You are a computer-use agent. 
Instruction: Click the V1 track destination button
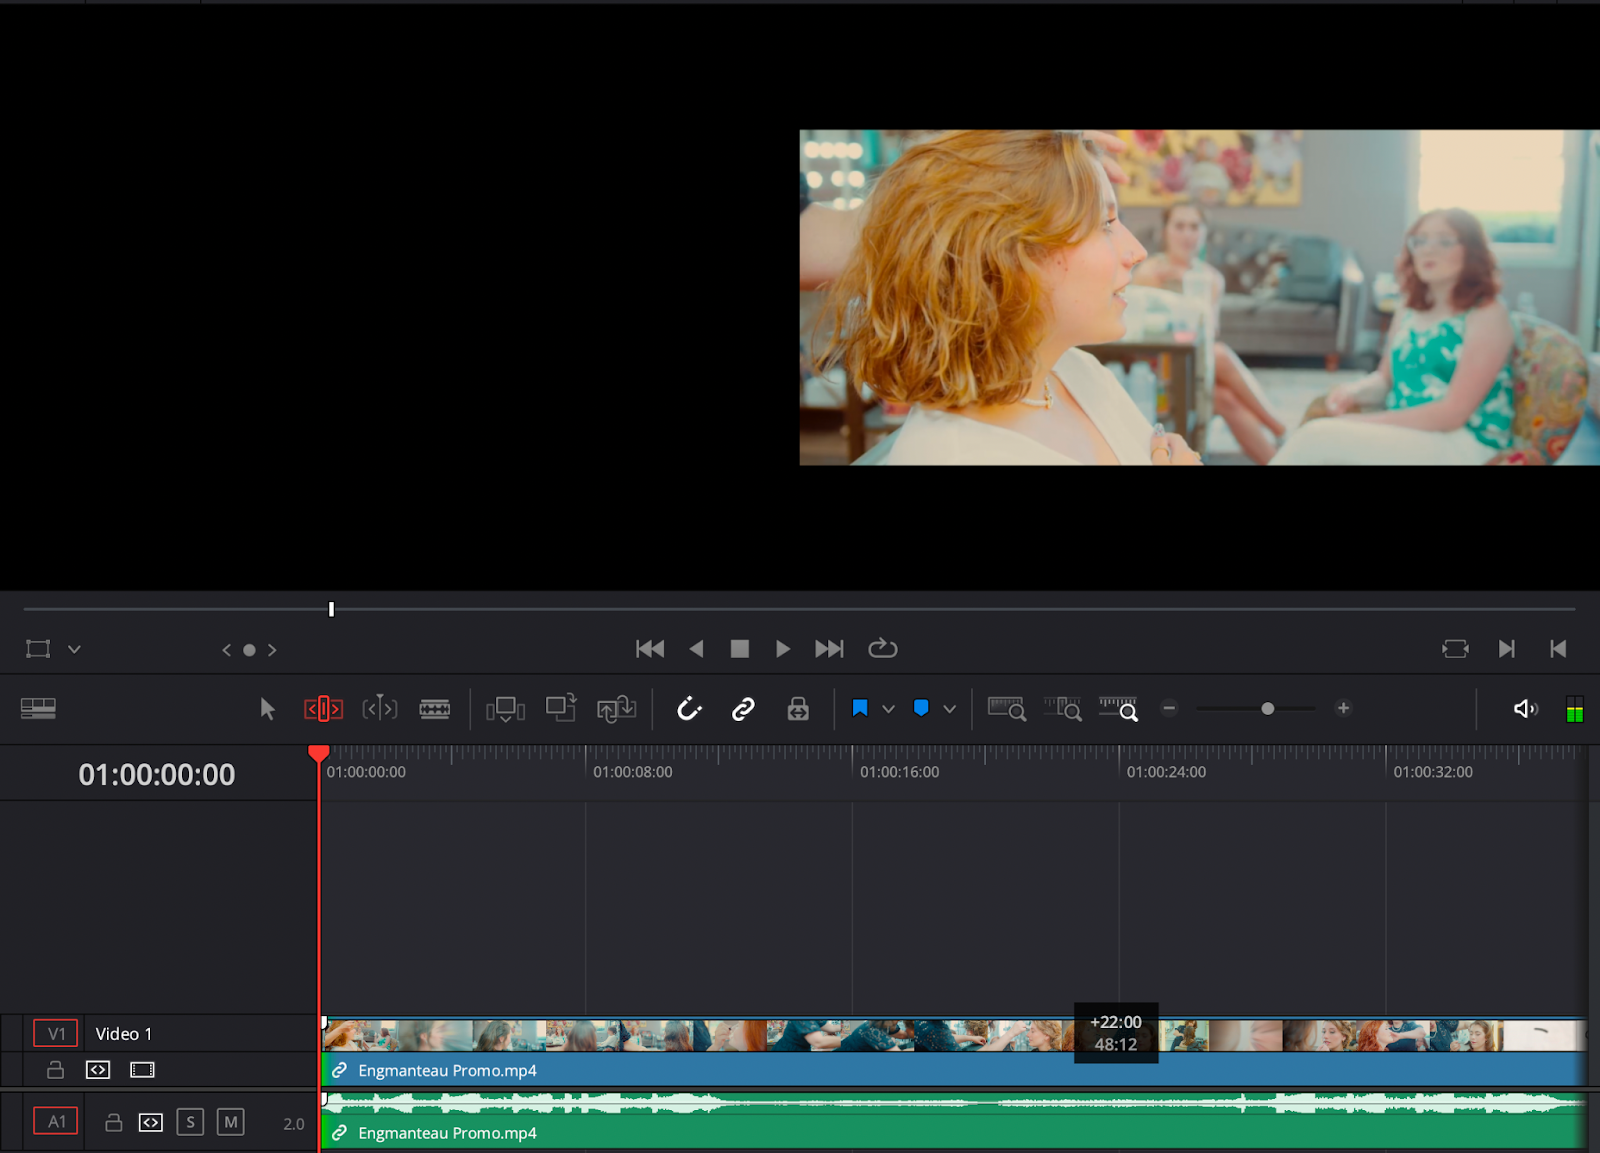pyautogui.click(x=55, y=1033)
